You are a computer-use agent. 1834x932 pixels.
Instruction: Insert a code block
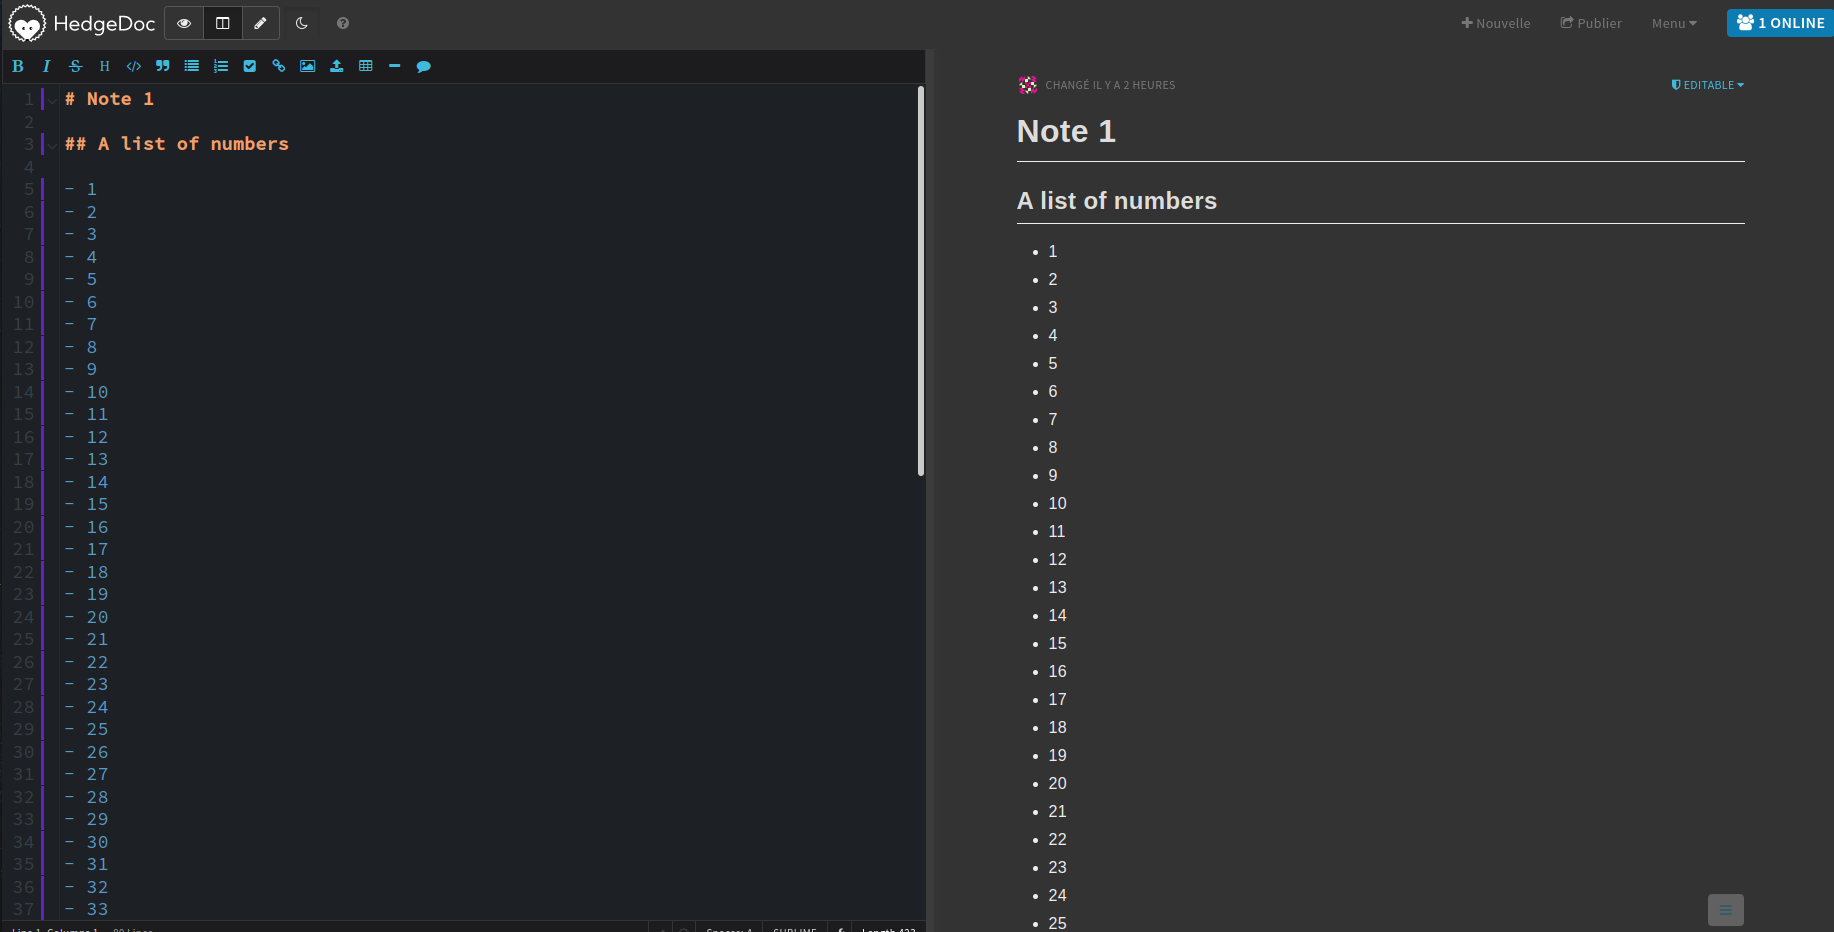[x=133, y=66]
